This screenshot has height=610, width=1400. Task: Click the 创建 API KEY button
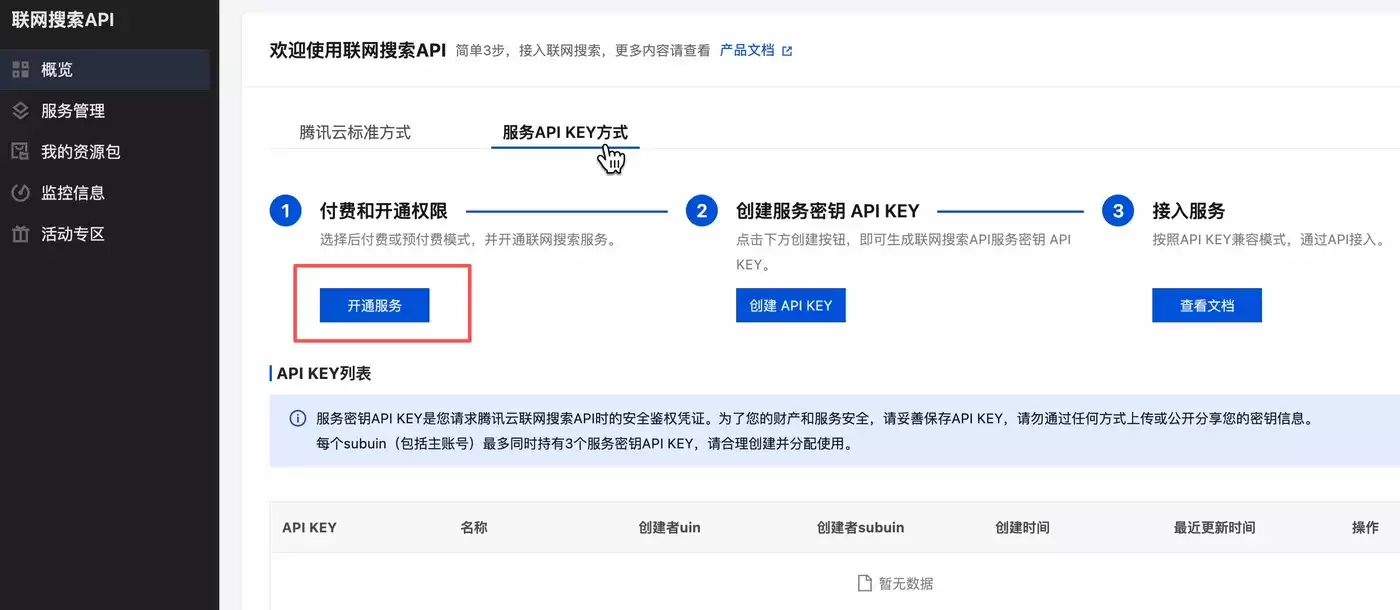tap(791, 306)
